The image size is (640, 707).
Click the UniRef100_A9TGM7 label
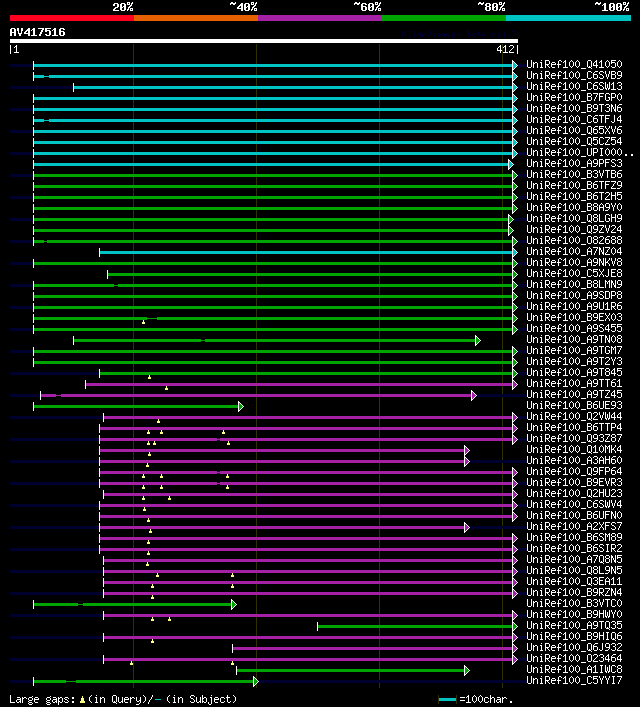tap(574, 350)
